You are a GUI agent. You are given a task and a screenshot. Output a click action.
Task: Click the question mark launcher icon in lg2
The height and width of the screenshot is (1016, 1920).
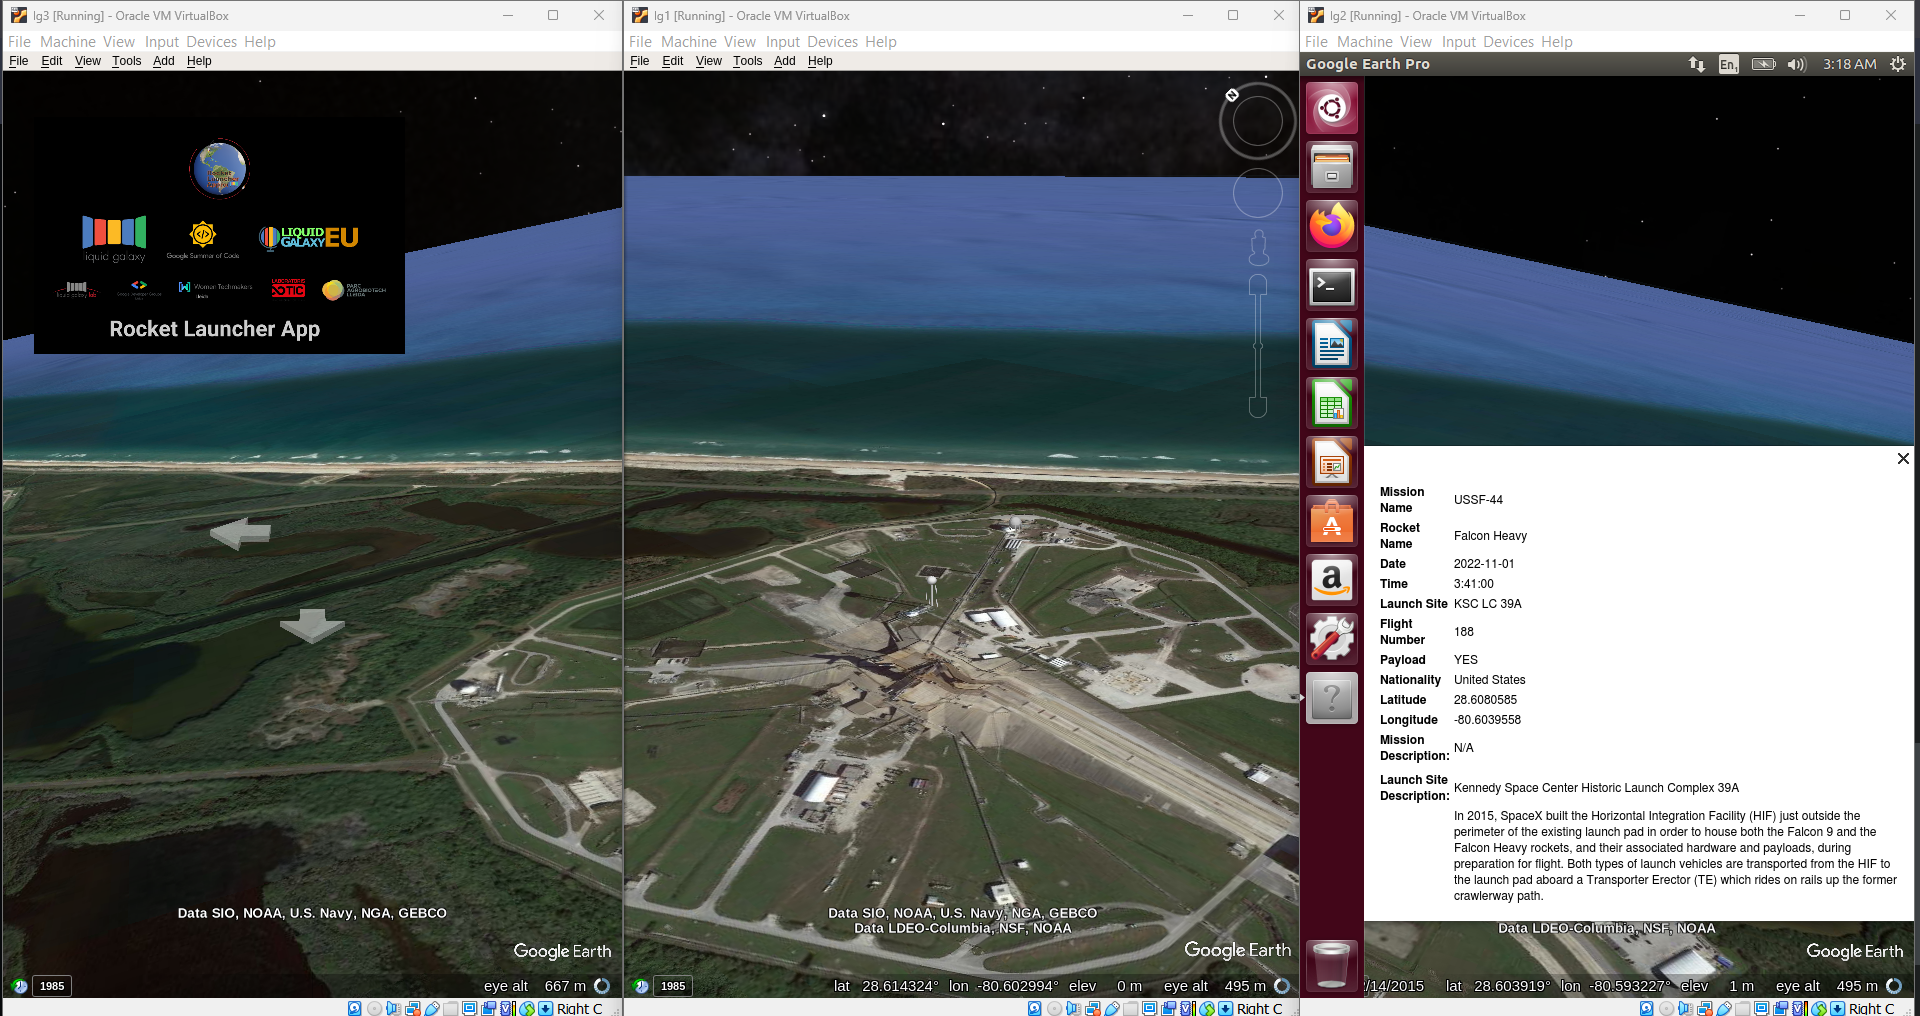1332,699
